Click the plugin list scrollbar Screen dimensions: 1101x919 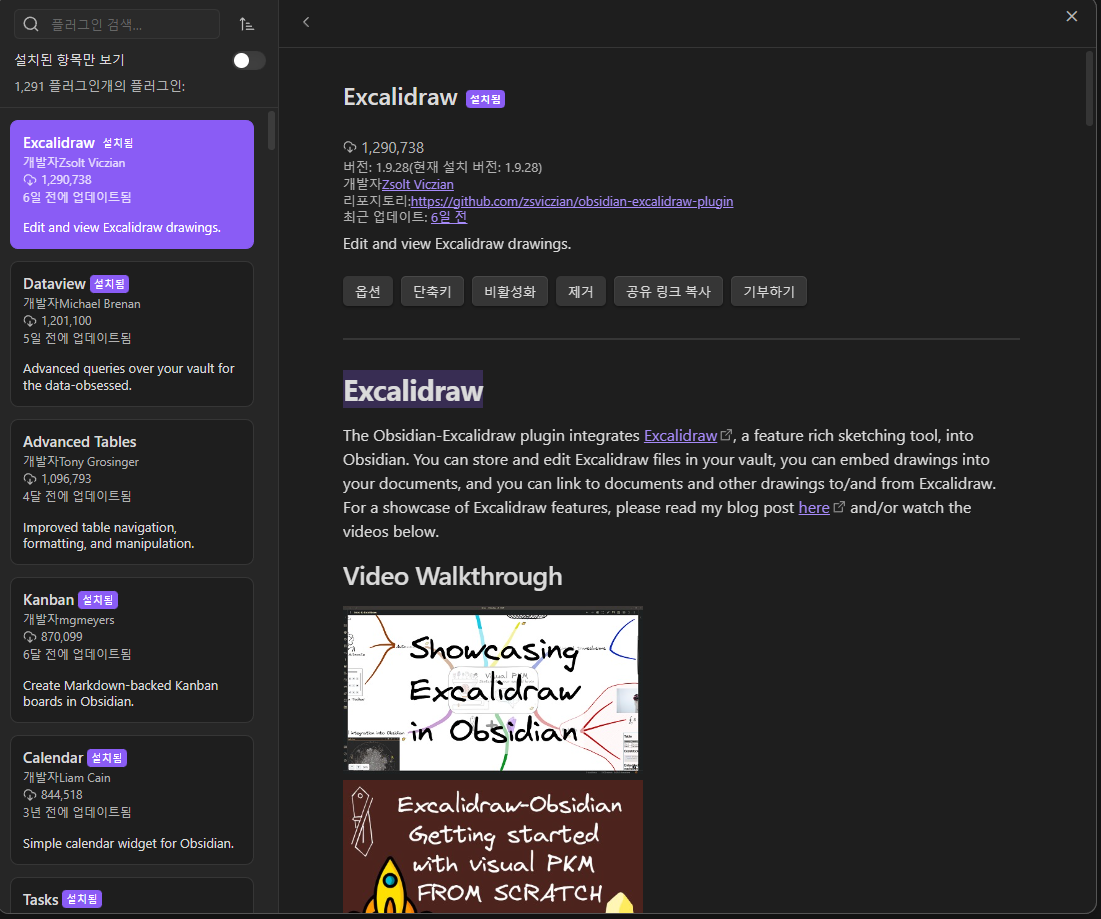pos(272,131)
